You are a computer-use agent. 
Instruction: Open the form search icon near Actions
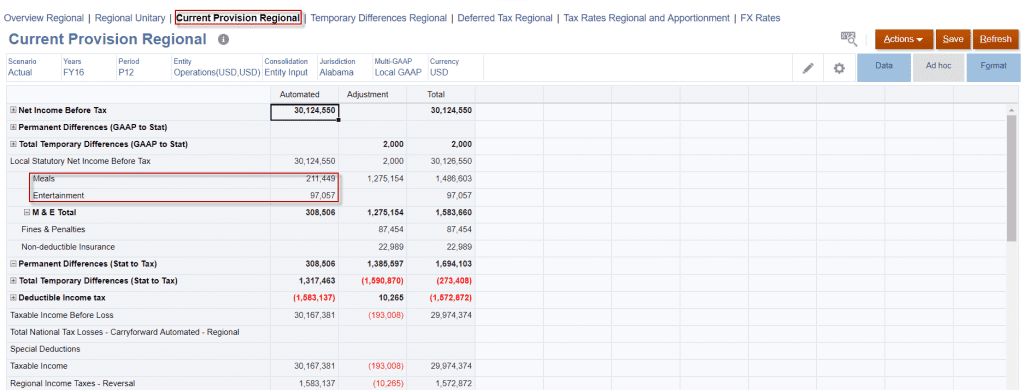[x=848, y=39]
